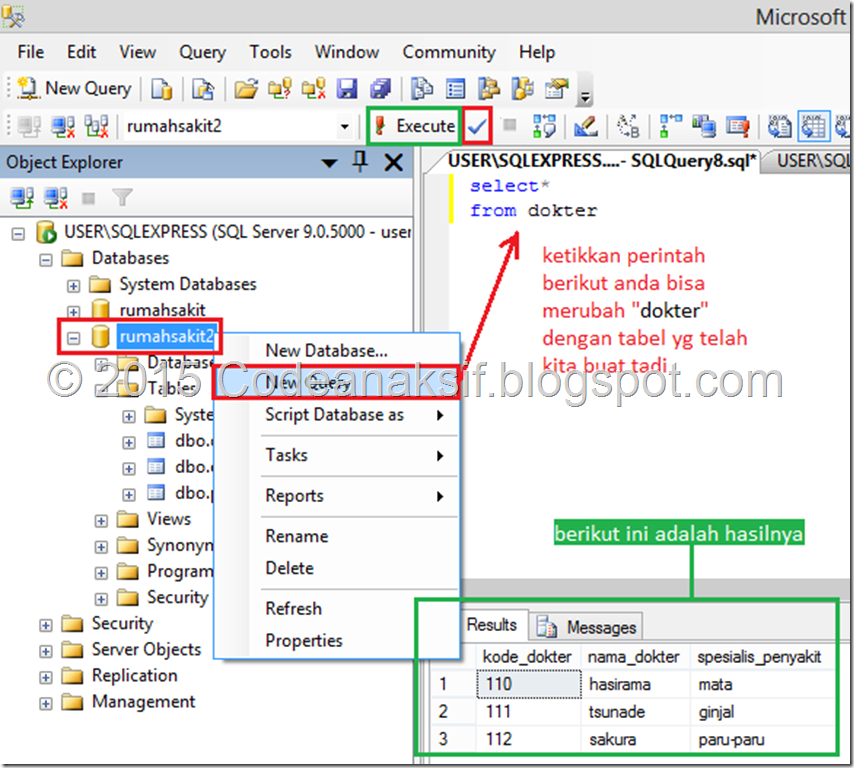Toggle Include Actual Execution Plan icon
The height and width of the screenshot is (768, 854).
coord(670,126)
